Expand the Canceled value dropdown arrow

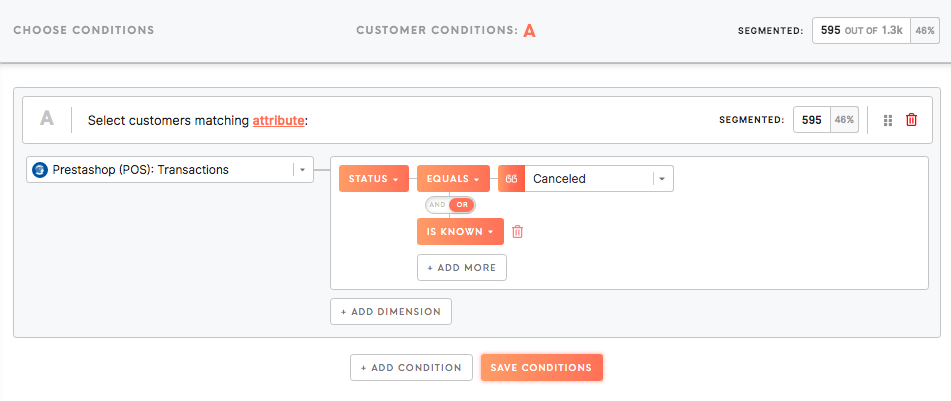(662, 179)
